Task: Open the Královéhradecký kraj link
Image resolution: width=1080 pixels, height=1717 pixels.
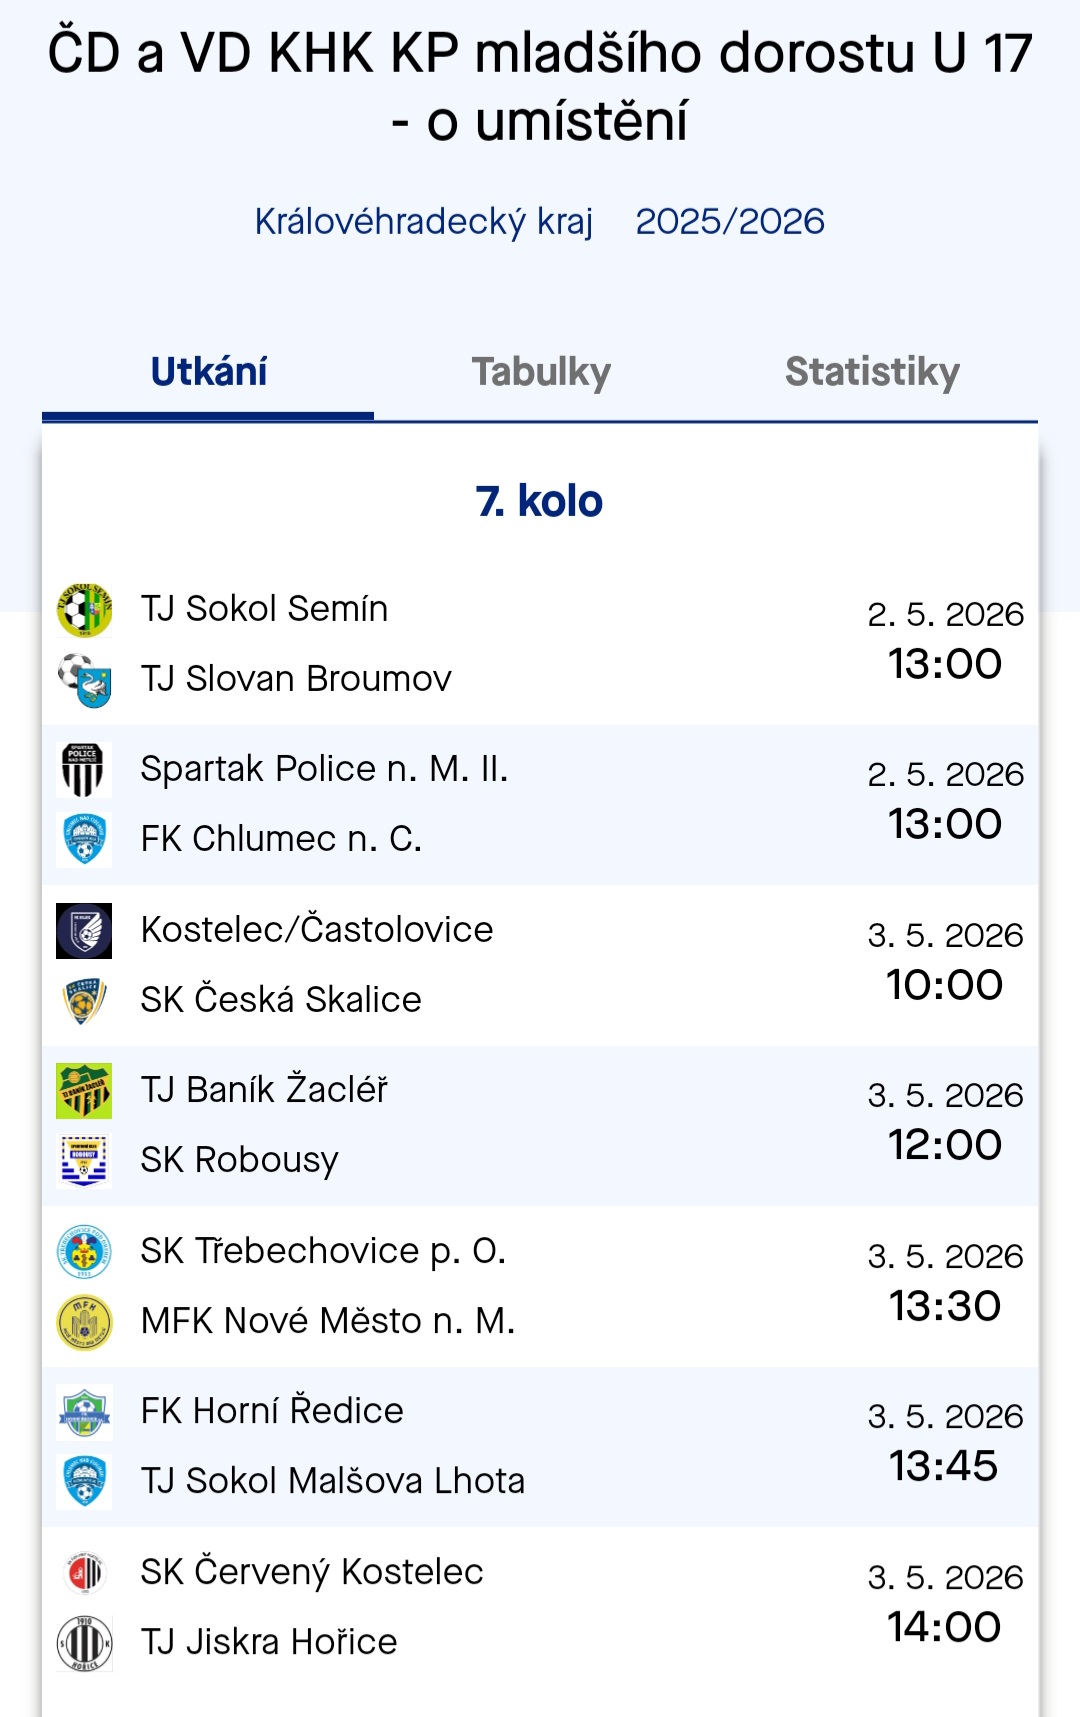Action: tap(424, 222)
